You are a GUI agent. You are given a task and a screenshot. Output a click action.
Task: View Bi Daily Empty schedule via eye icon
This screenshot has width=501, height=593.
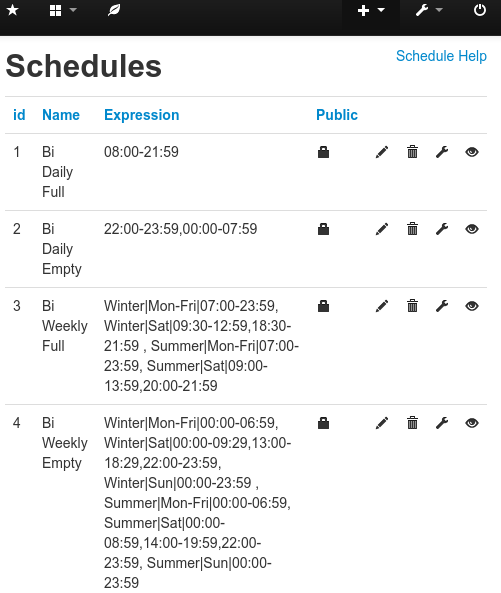472,229
